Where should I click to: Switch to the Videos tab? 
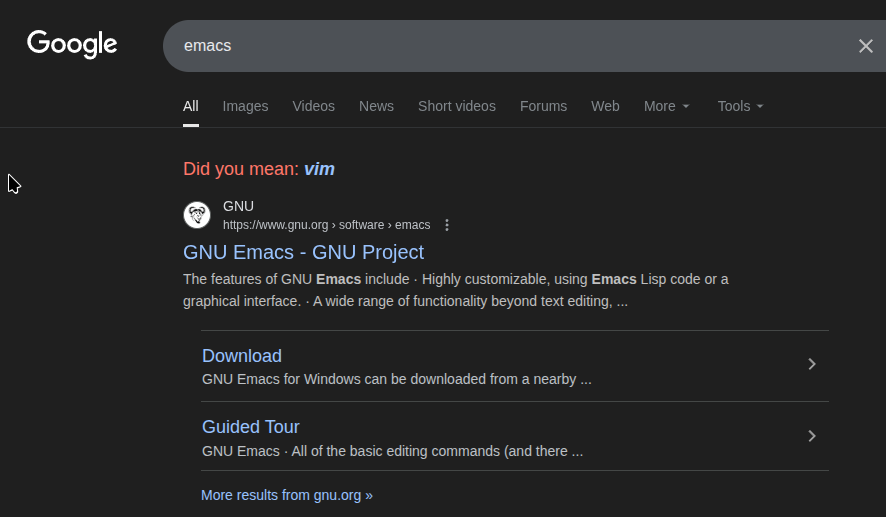coord(314,106)
